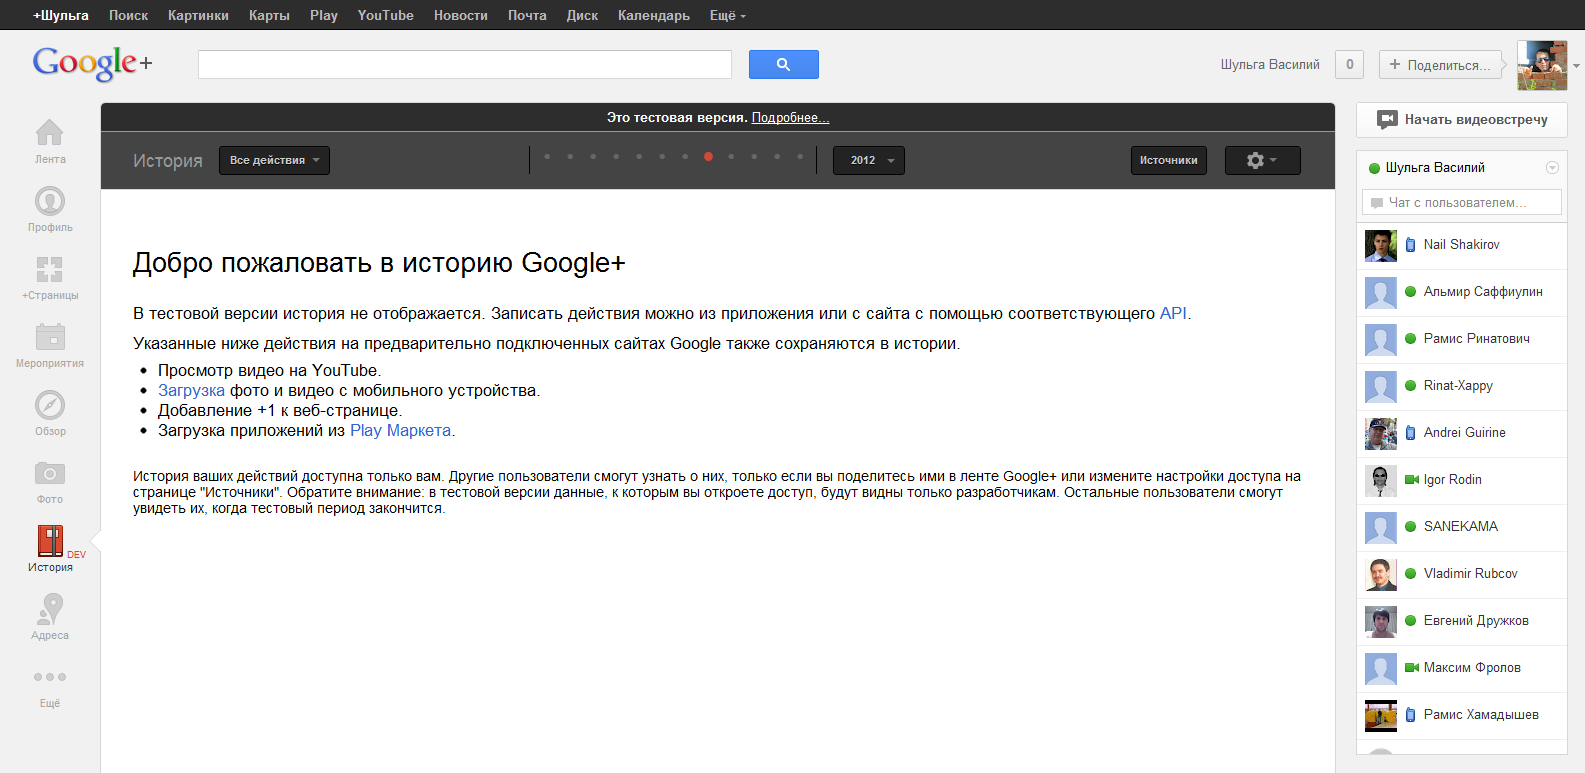The height and width of the screenshot is (773, 1585).
Task: Click the Источники button
Action: pos(1169,160)
